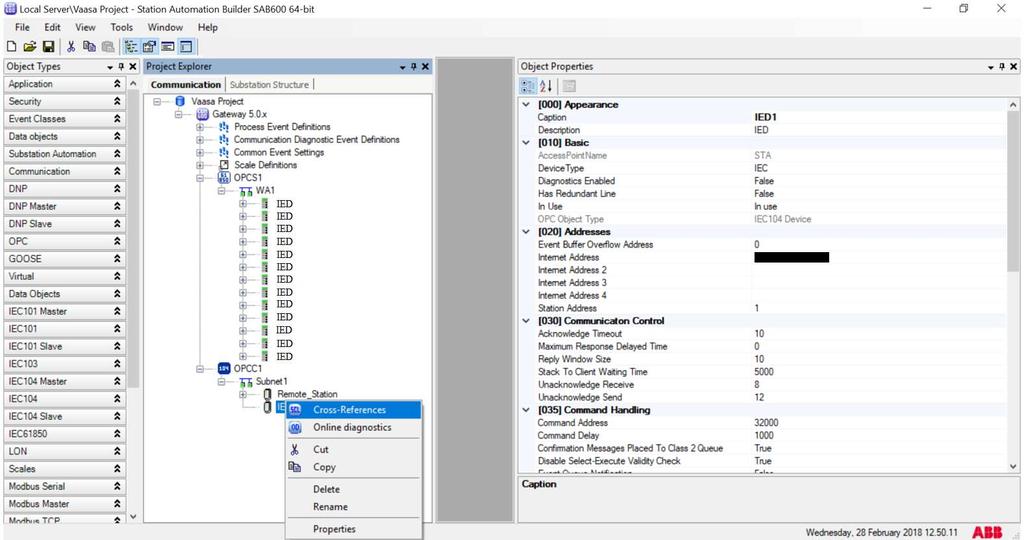Save the project using the floppy icon
Screen dimensions: 1024x540
(48, 46)
